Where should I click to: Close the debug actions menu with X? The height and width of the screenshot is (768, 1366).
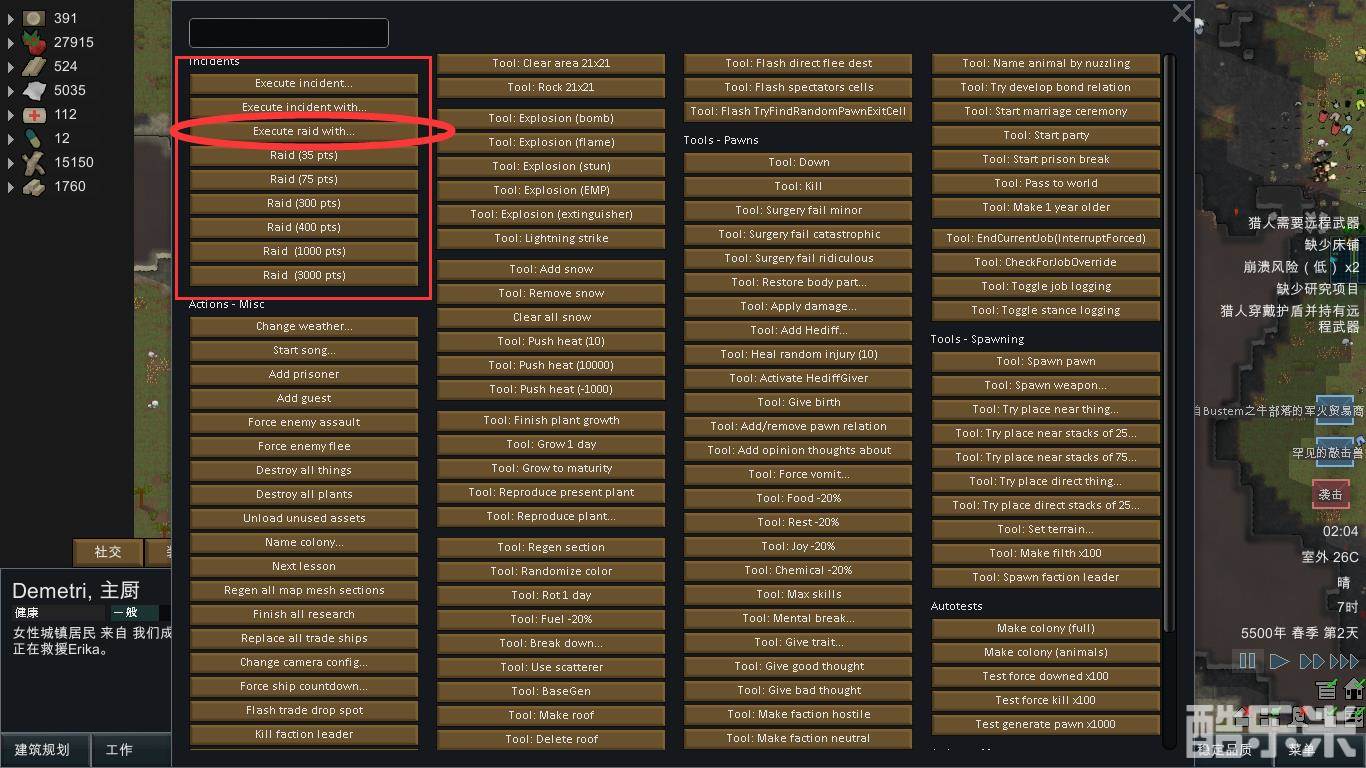click(1181, 14)
